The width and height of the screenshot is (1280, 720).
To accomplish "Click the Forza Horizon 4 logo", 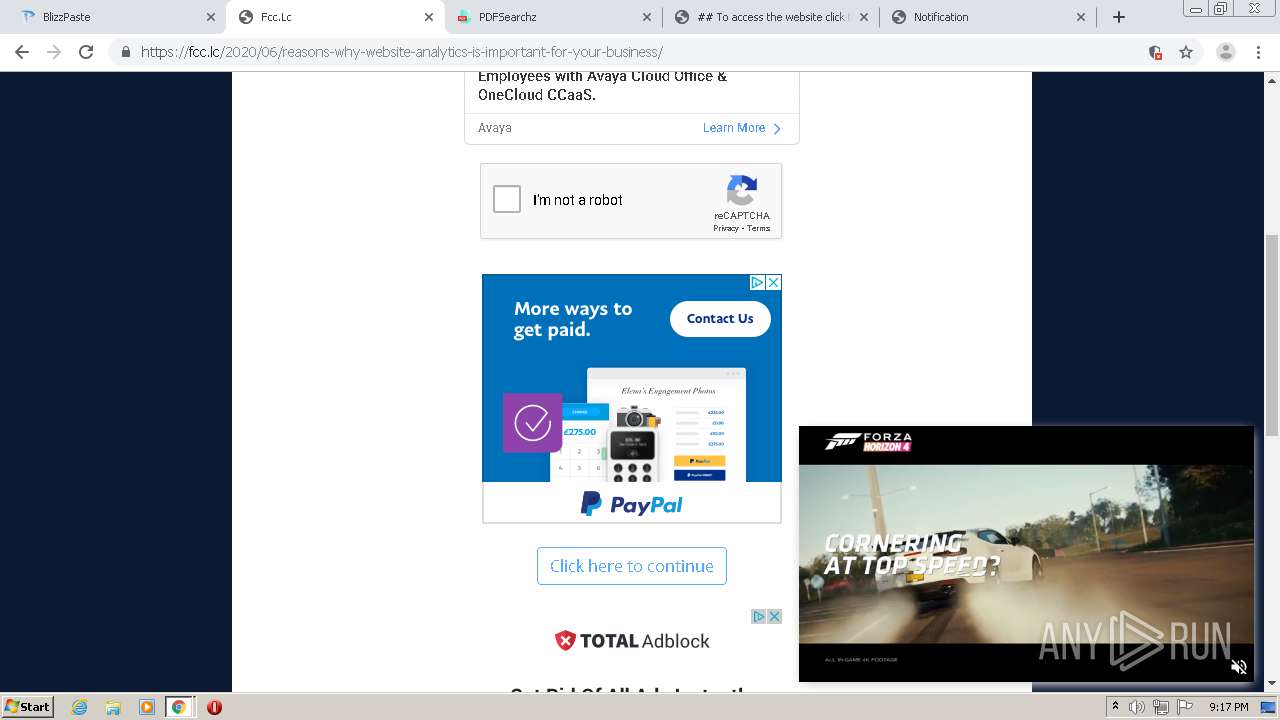I will click(867, 441).
